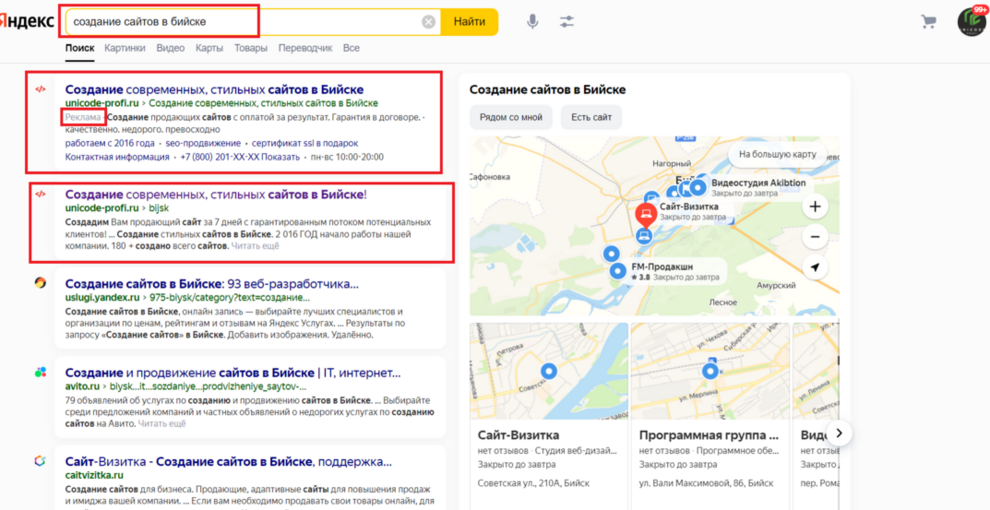This screenshot has width=990, height=510.
Task: Click the Yandex logo
Action: click(x=27, y=21)
